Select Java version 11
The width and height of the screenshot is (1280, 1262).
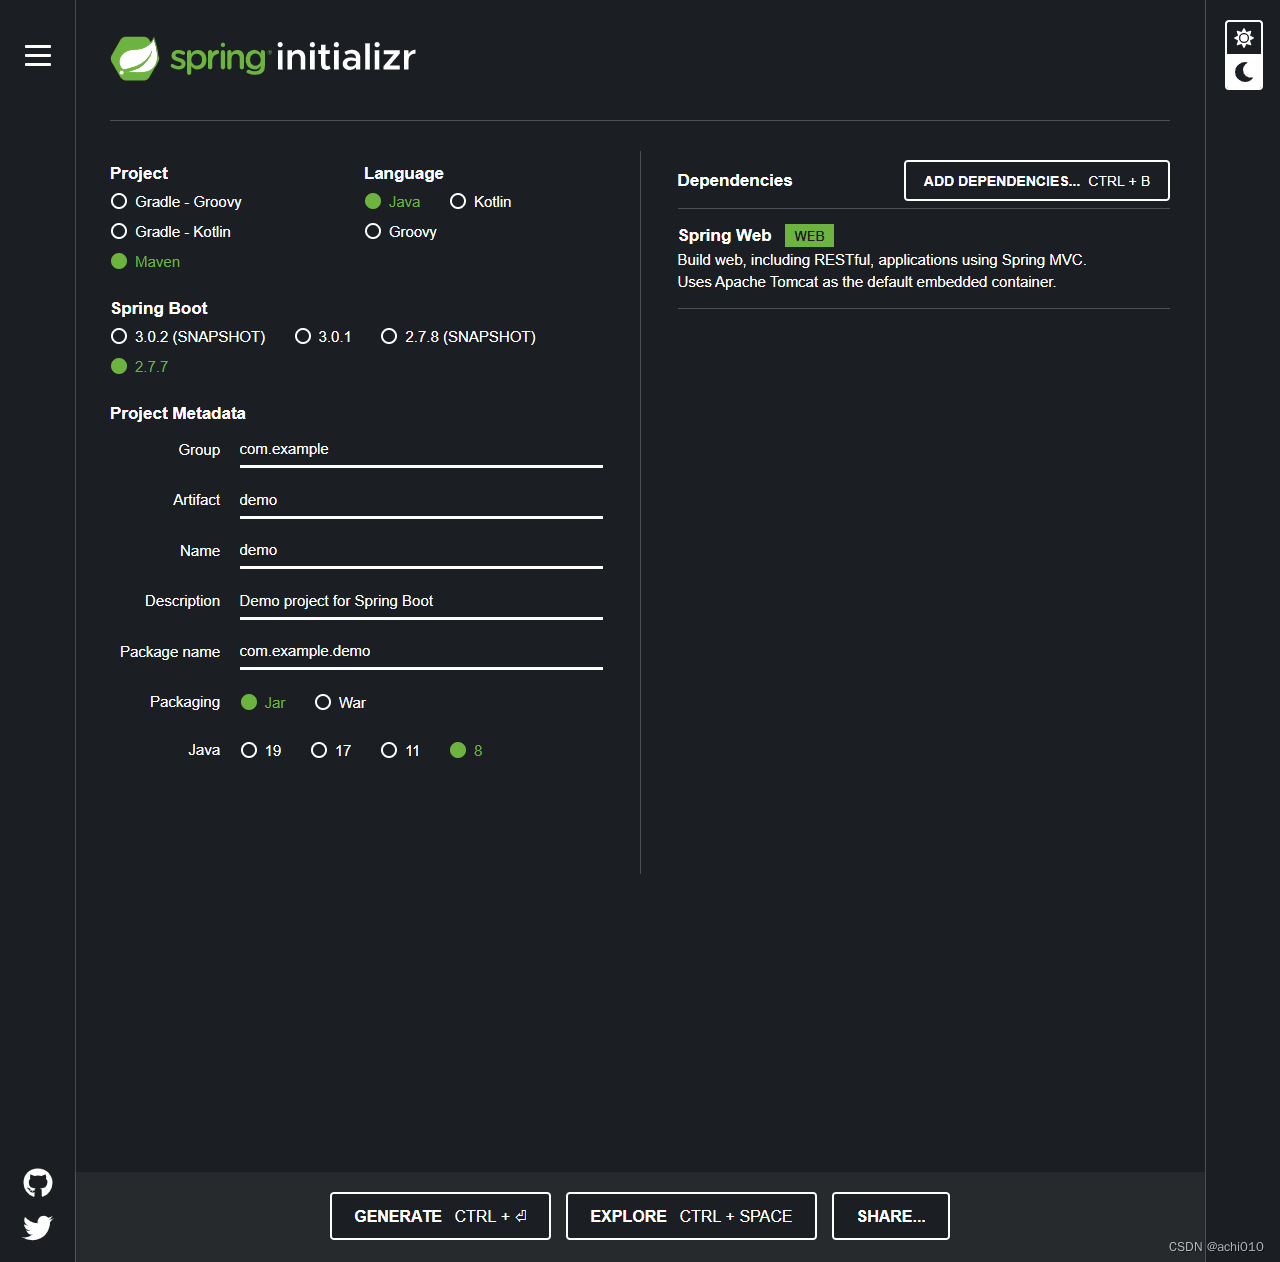click(x=400, y=751)
